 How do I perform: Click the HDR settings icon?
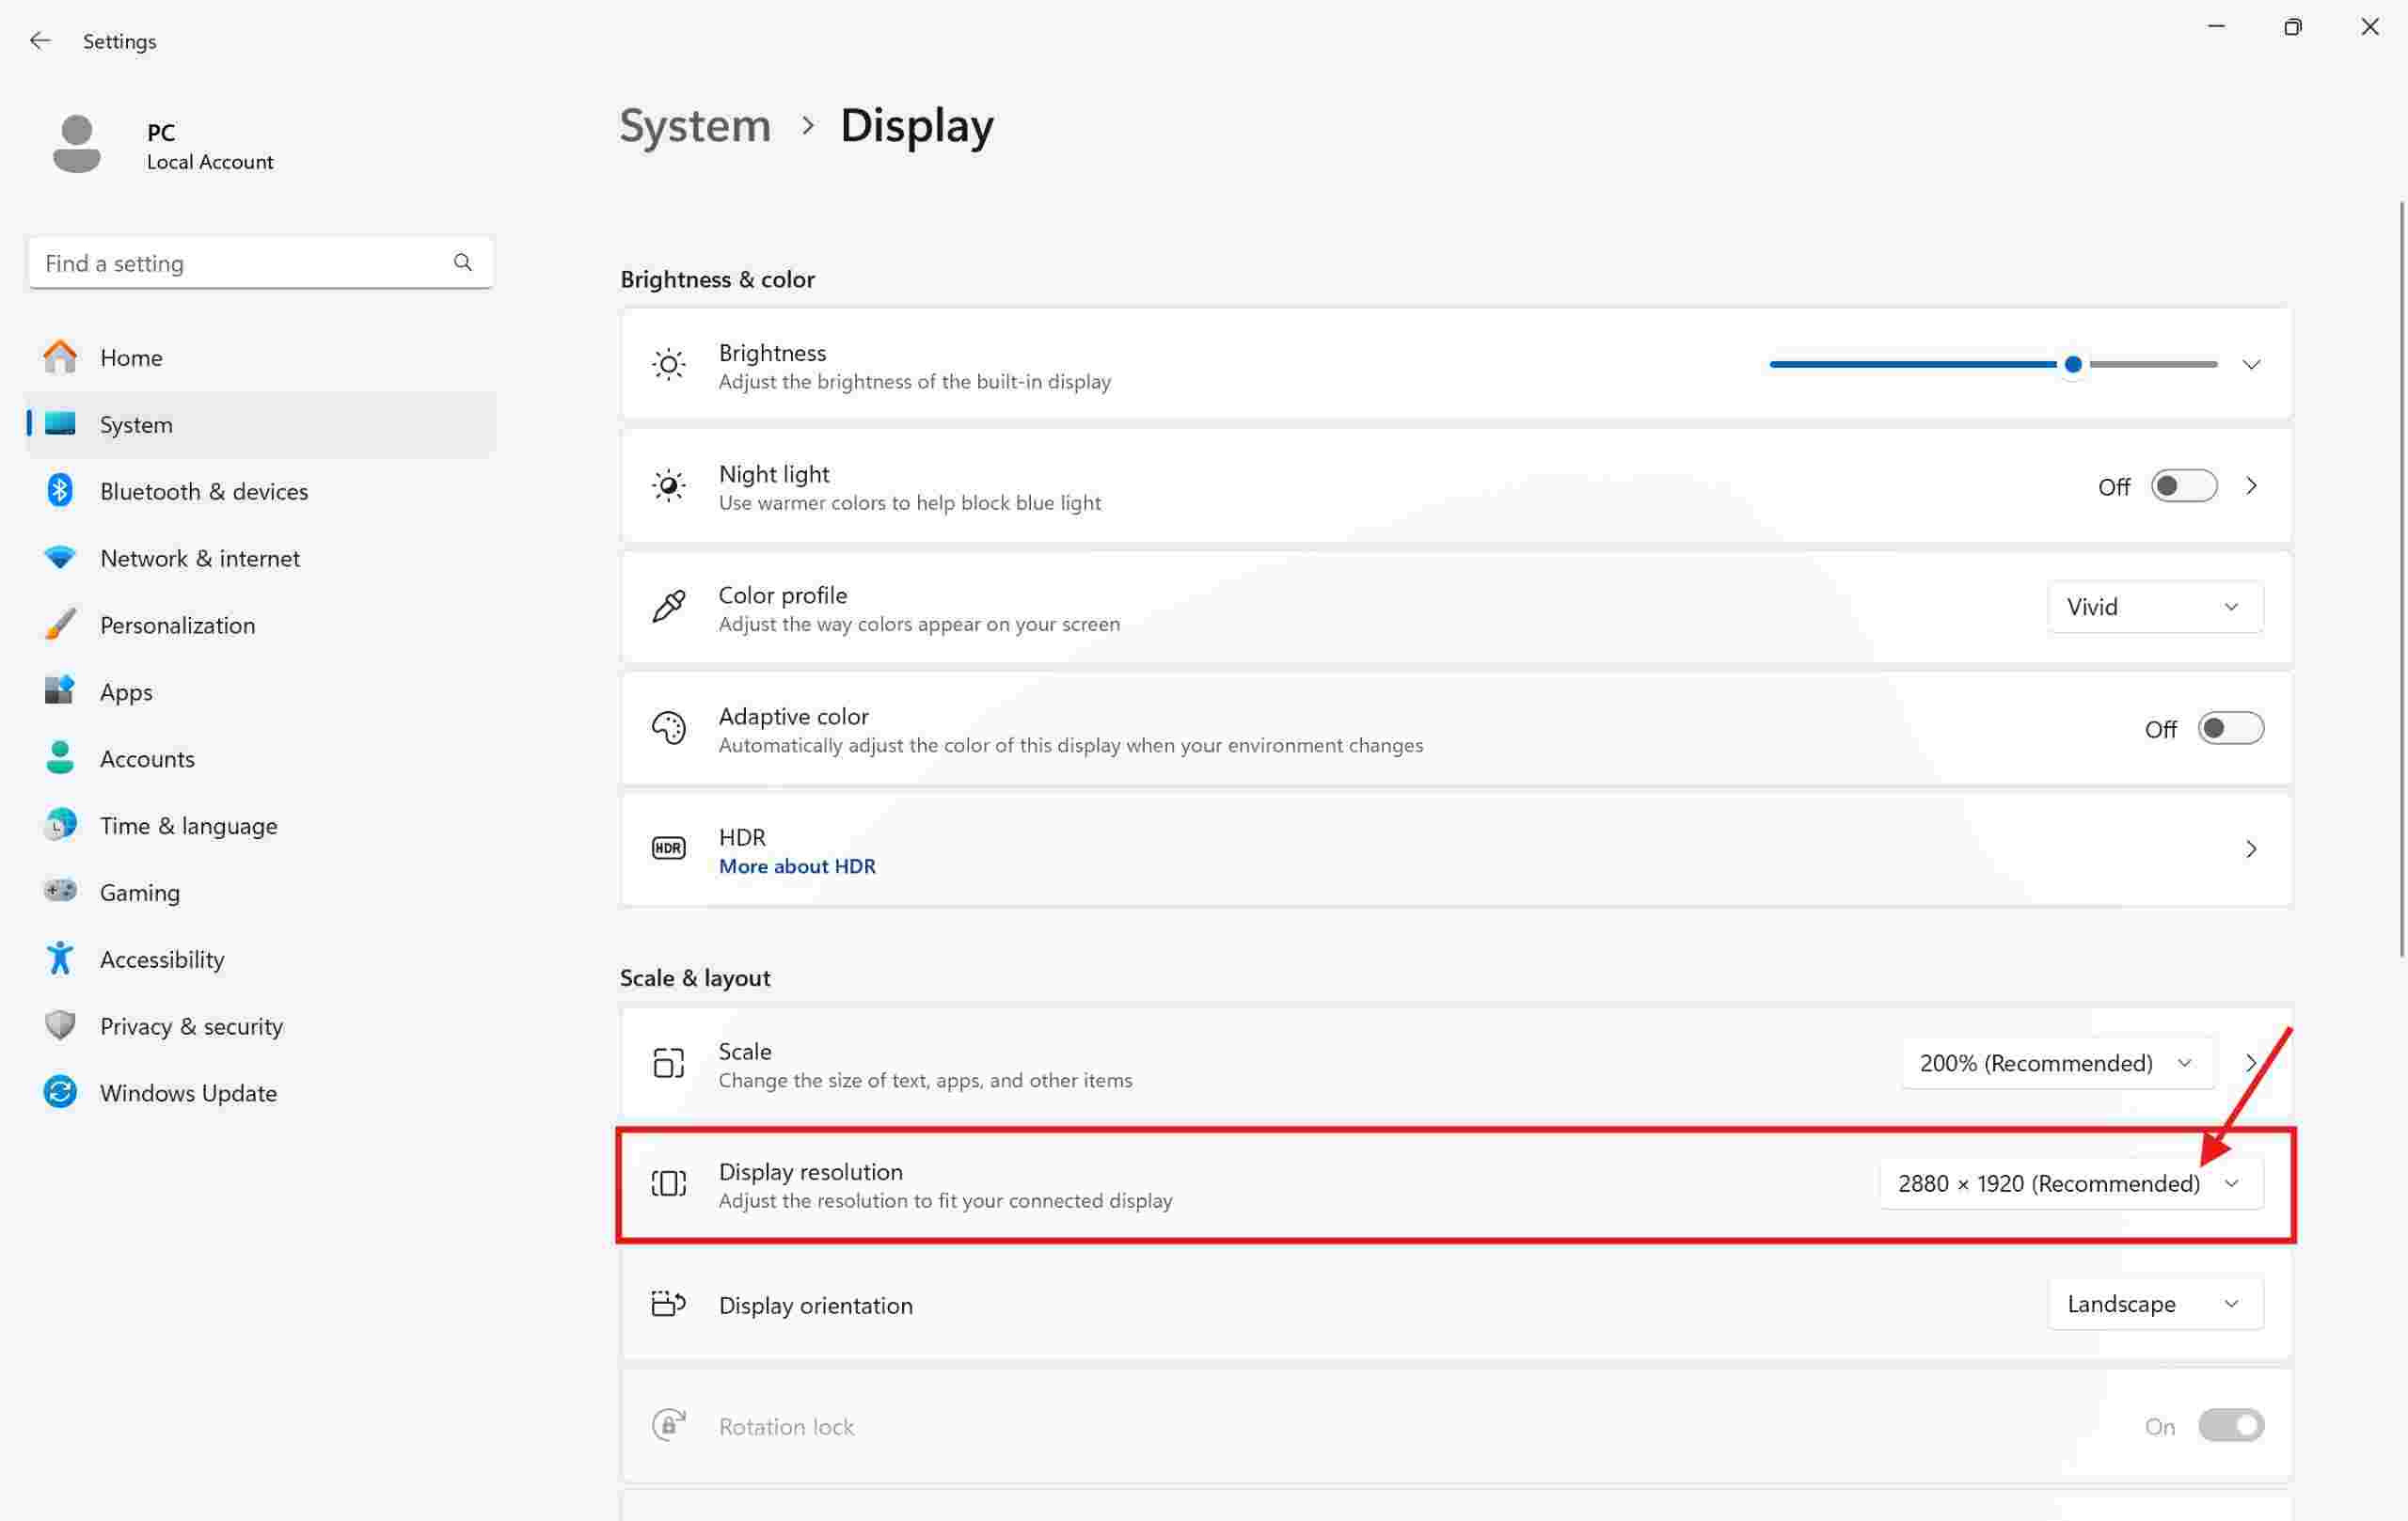pos(666,848)
